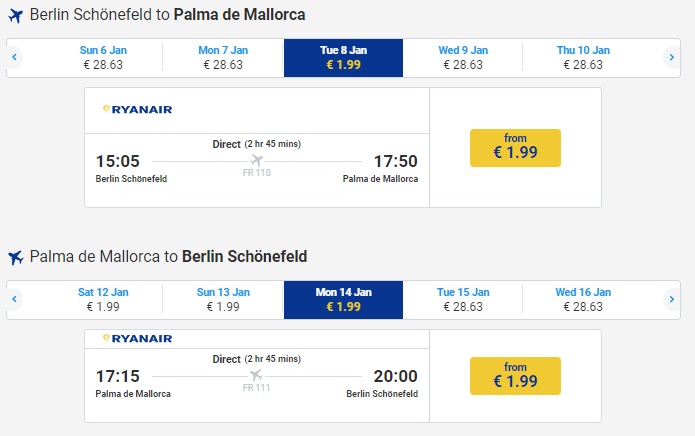Select Wed 16 Jan return date
The image size is (695, 436).
[x=583, y=299]
